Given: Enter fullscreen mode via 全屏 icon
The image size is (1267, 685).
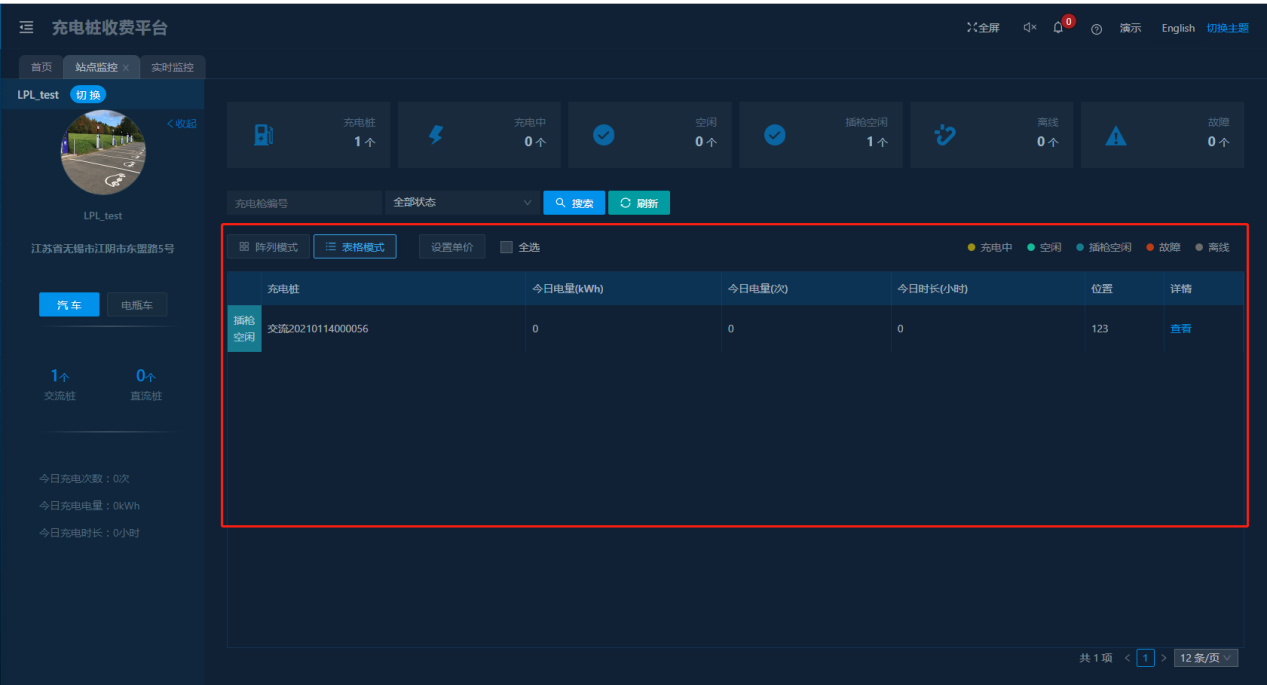Looking at the screenshot, I should [x=983, y=28].
